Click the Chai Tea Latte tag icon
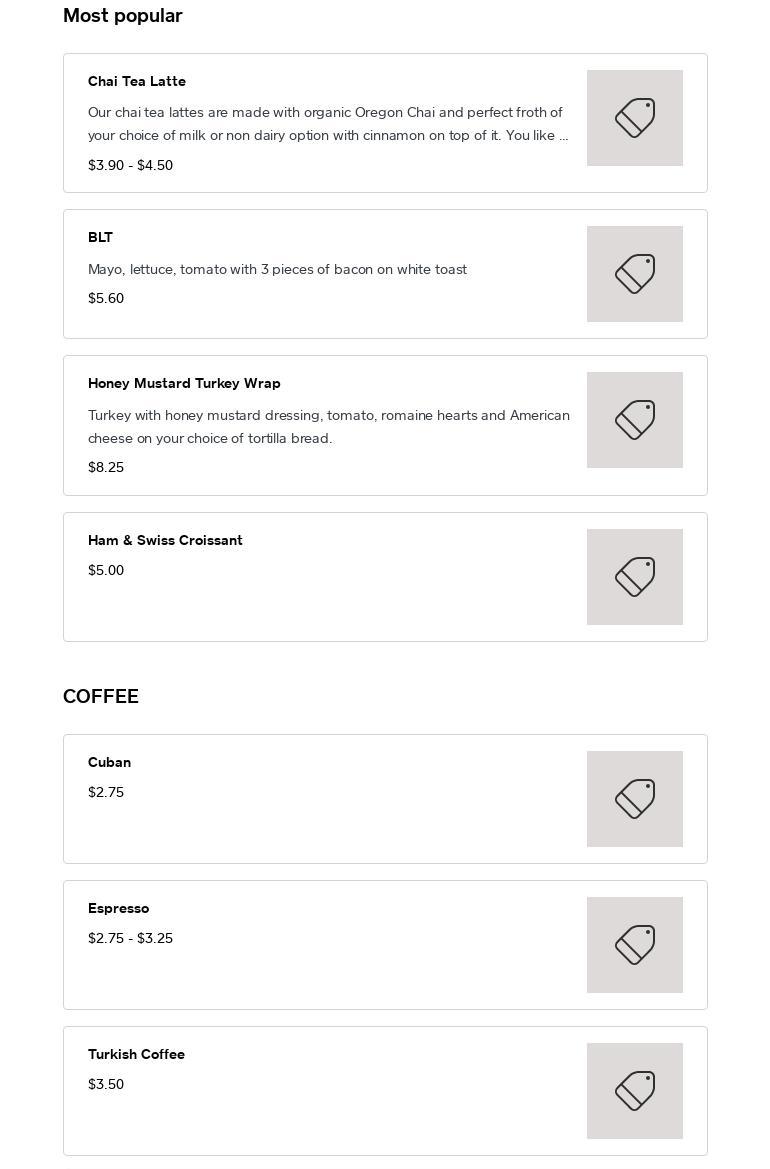770x1169 pixels. [x=634, y=118]
